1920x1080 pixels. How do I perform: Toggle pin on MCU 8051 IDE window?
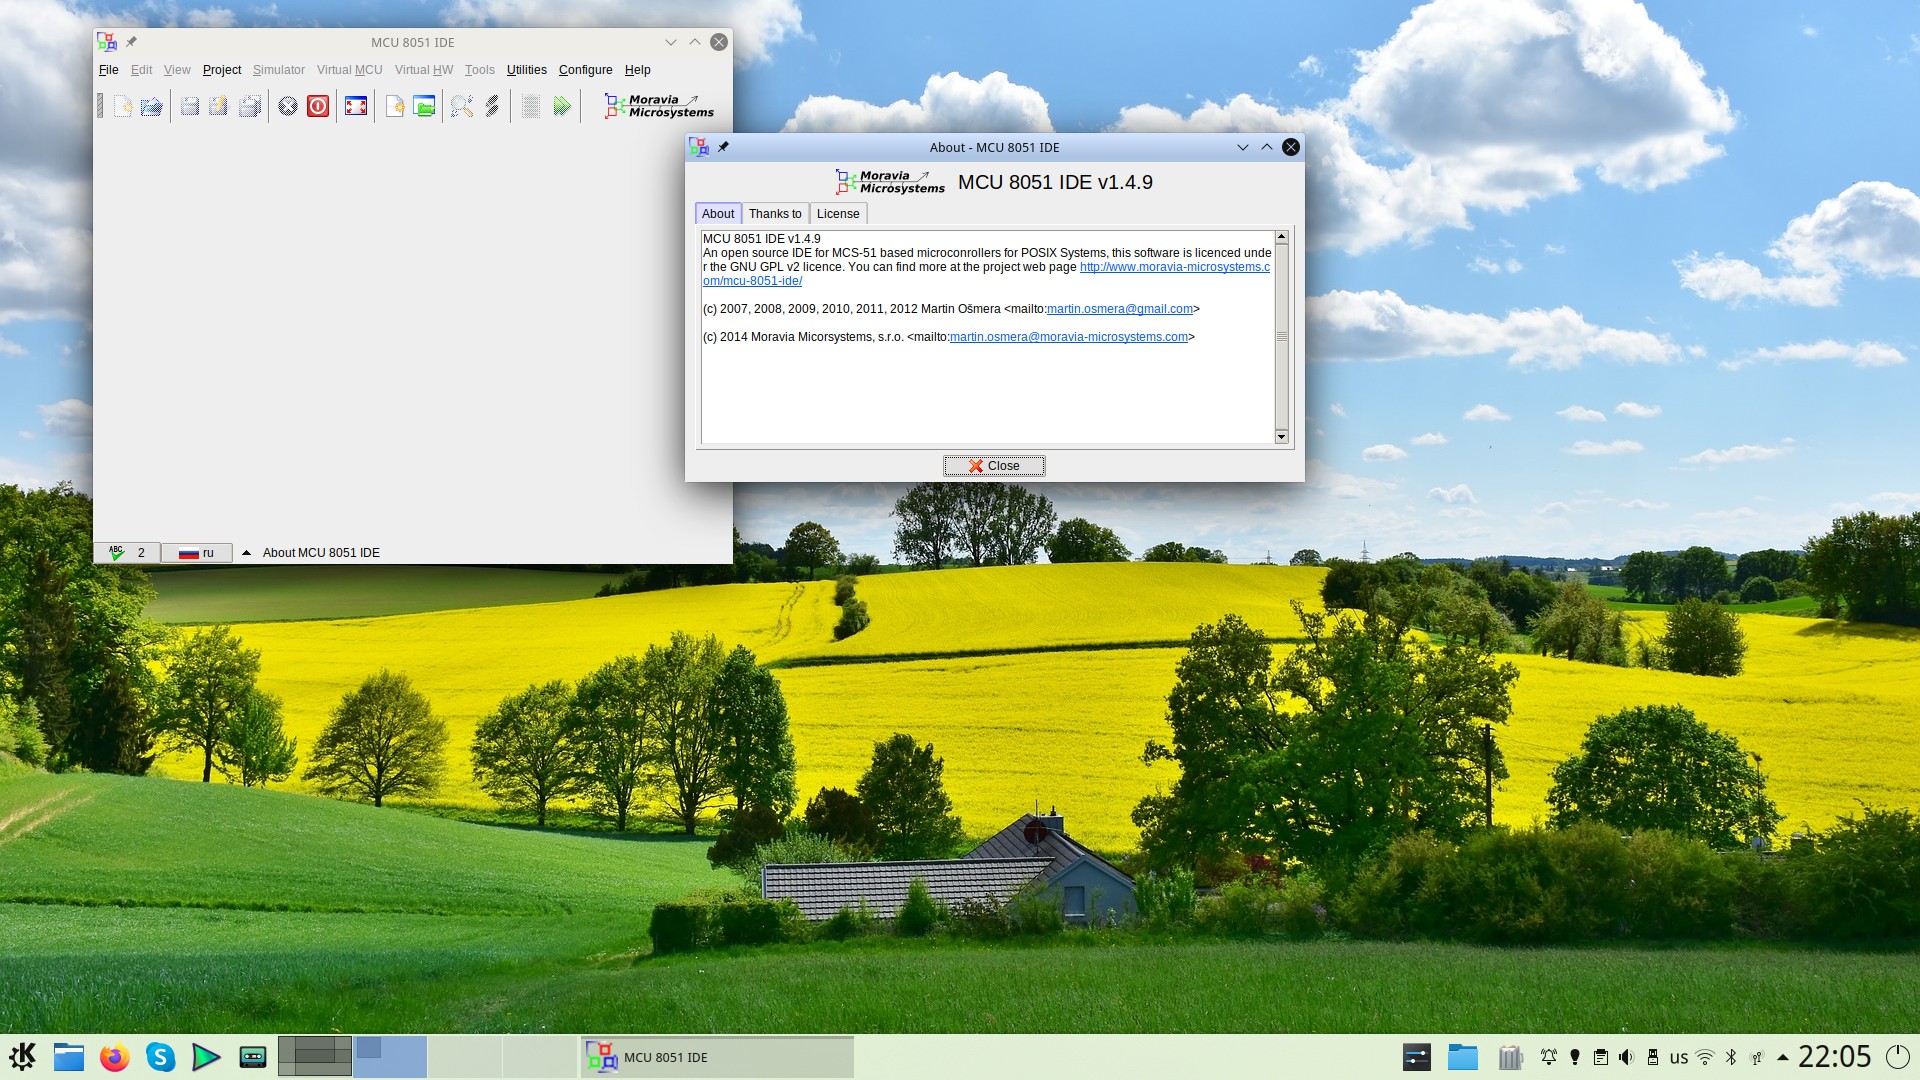pos(131,42)
